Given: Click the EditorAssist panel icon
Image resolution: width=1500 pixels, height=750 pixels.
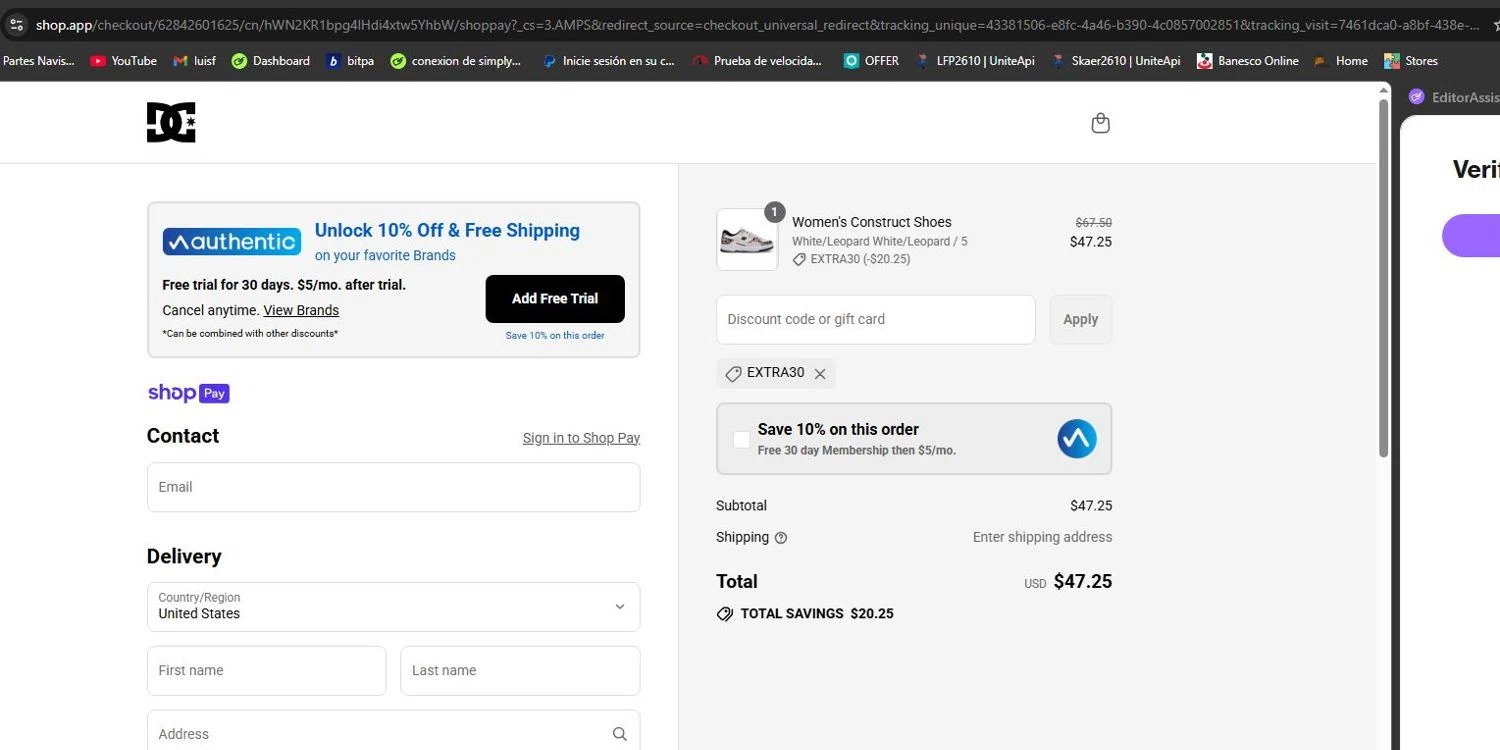Looking at the screenshot, I should coord(1416,97).
